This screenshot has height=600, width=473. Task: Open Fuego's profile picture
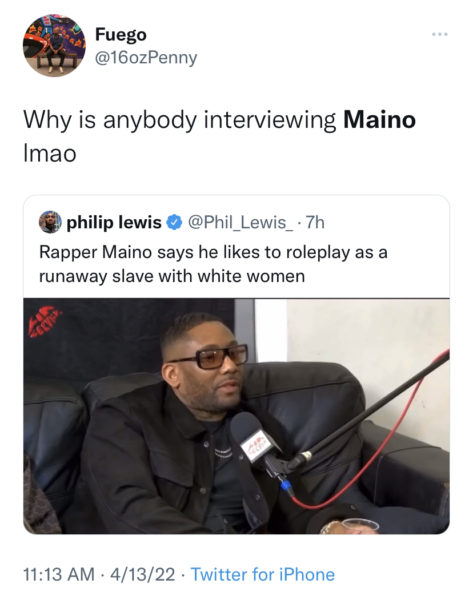tap(54, 45)
